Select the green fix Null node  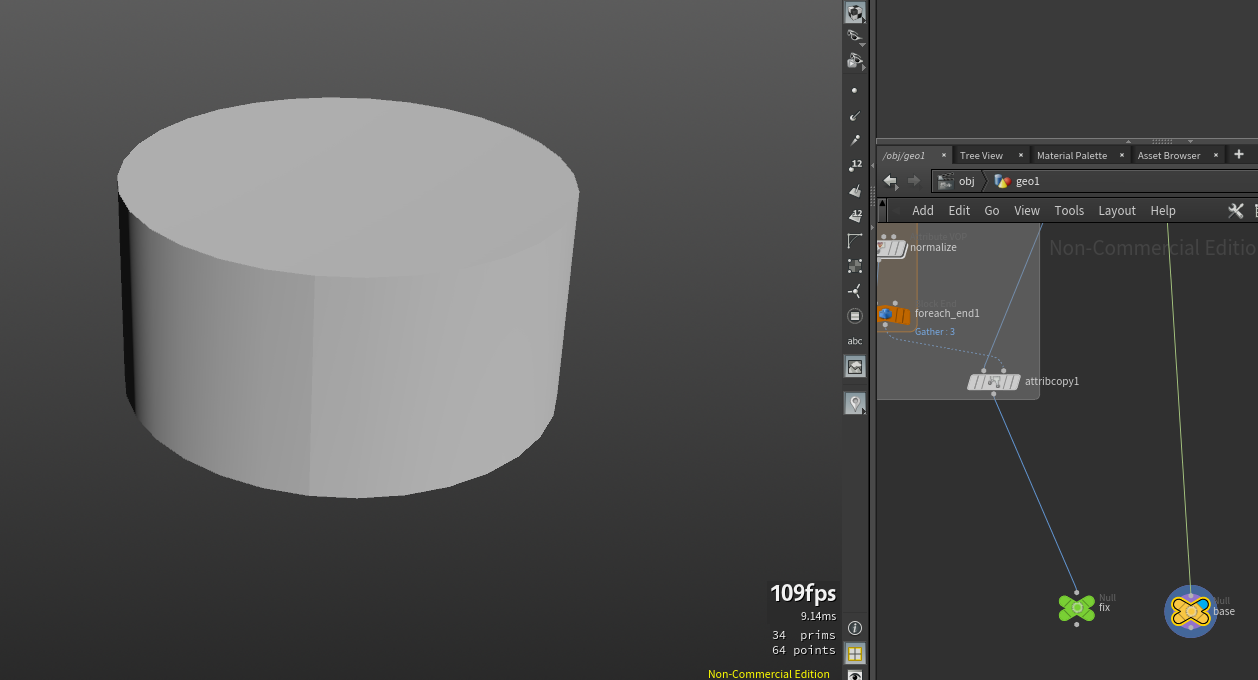tap(1077, 607)
